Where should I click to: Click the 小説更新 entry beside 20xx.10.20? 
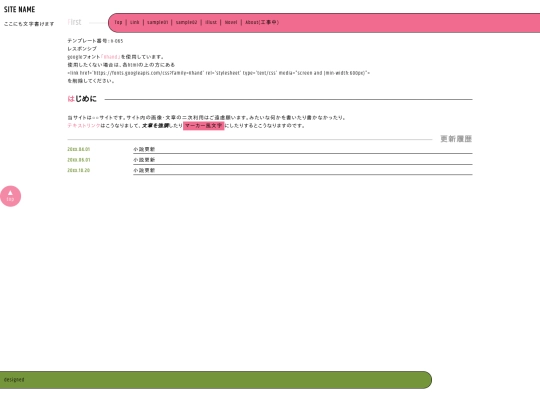pyautogui.click(x=144, y=170)
